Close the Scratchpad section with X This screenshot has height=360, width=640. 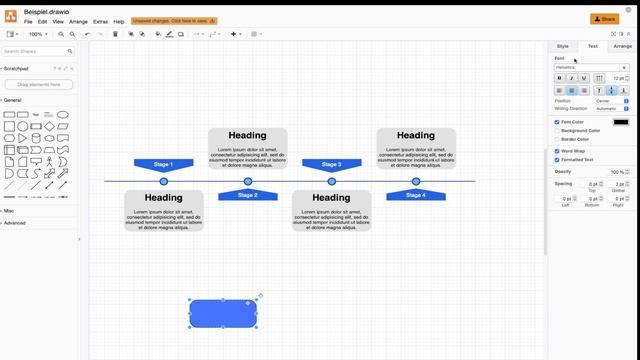pos(72,69)
